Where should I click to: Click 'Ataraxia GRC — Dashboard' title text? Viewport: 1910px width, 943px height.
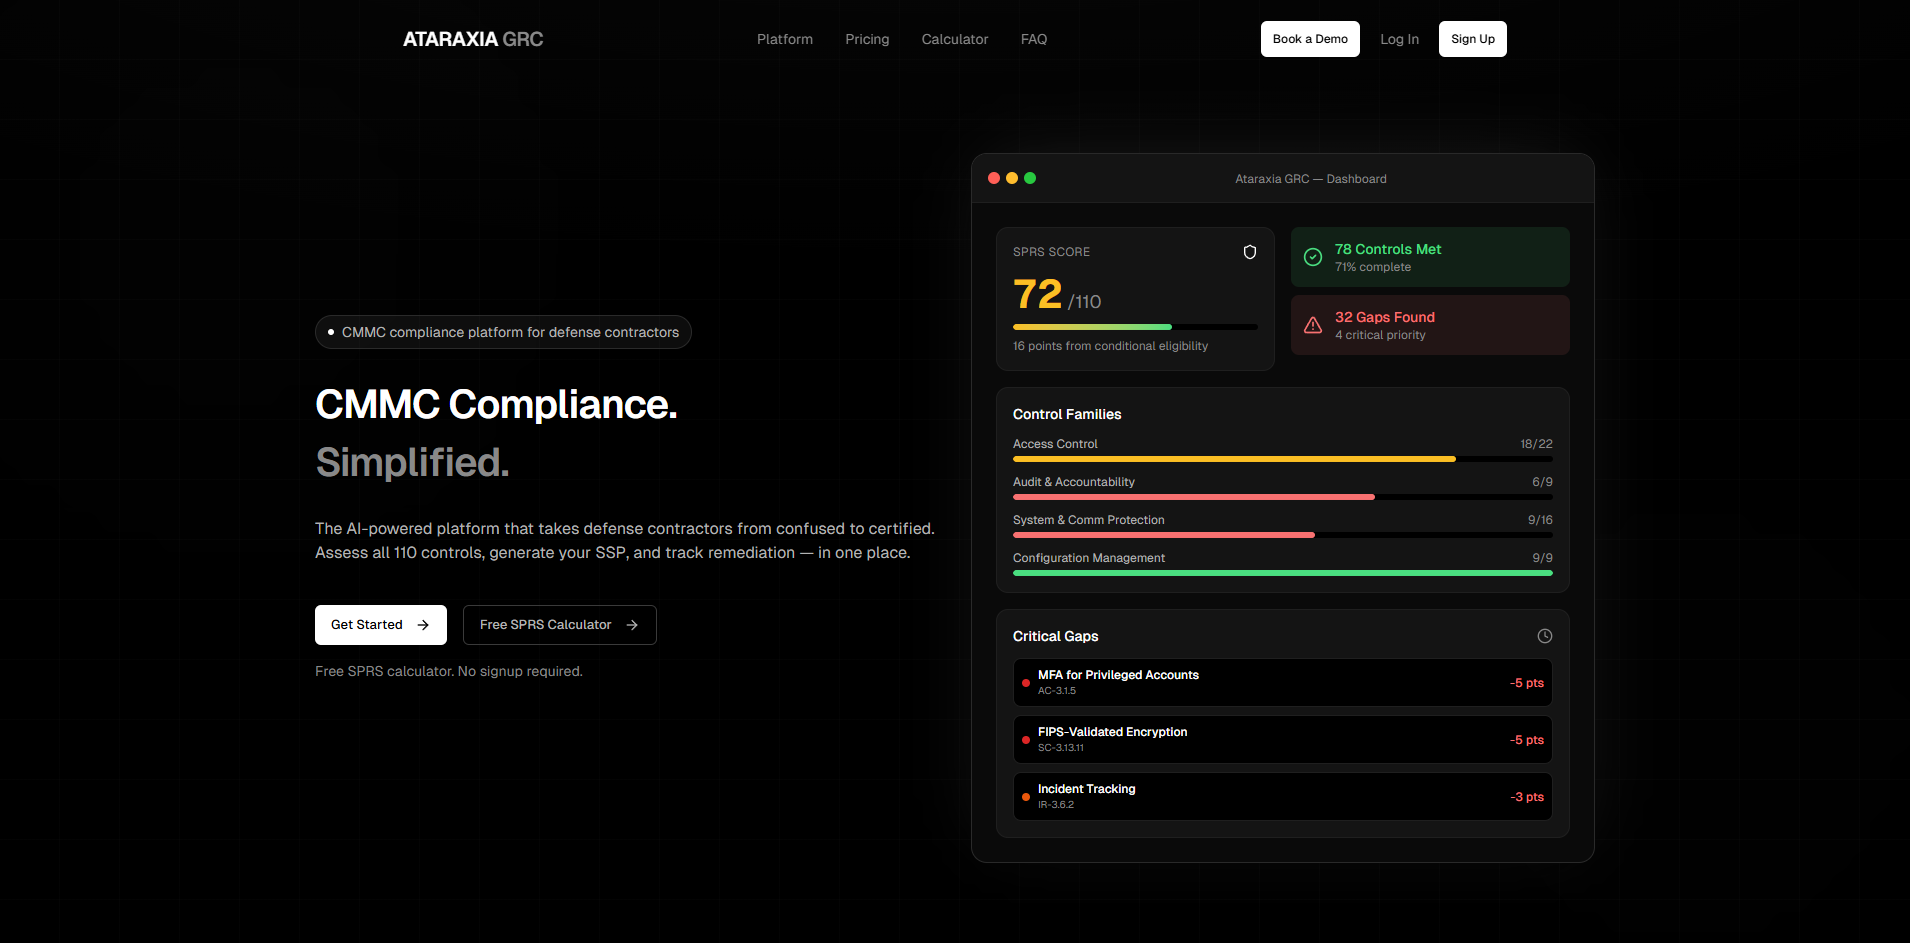tap(1311, 179)
